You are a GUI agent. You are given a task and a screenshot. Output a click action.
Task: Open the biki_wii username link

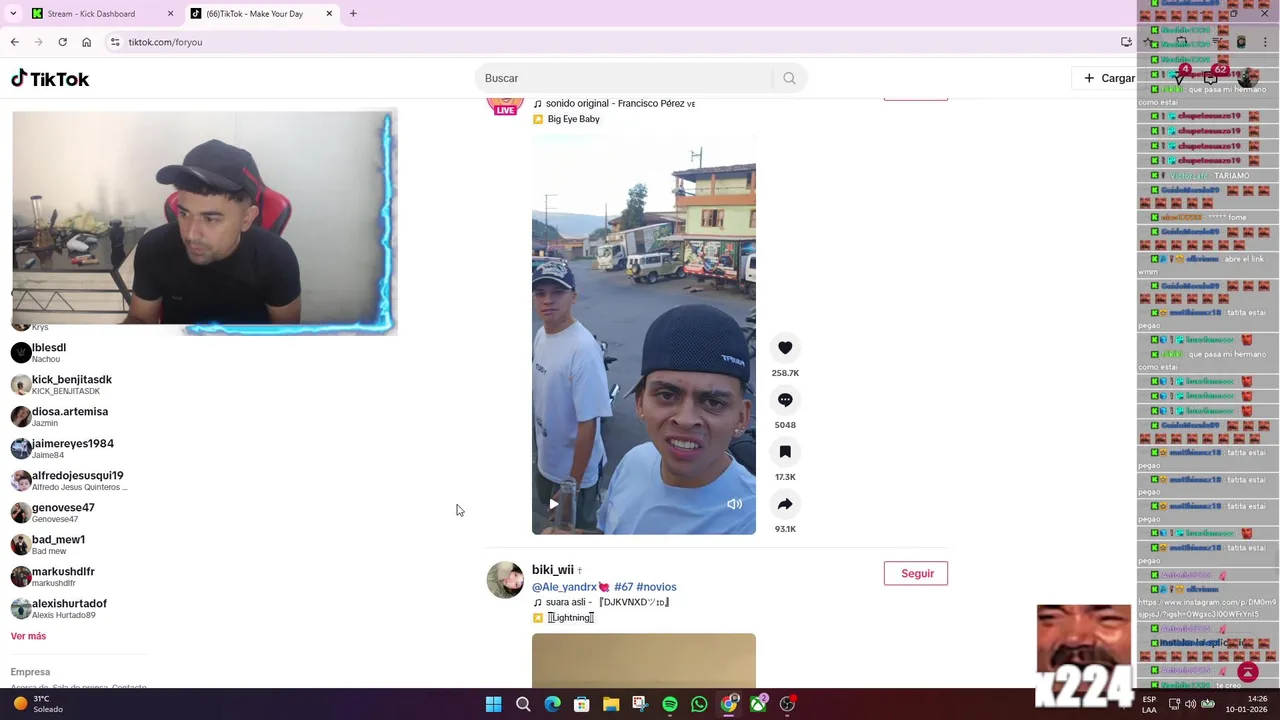pos(553,570)
